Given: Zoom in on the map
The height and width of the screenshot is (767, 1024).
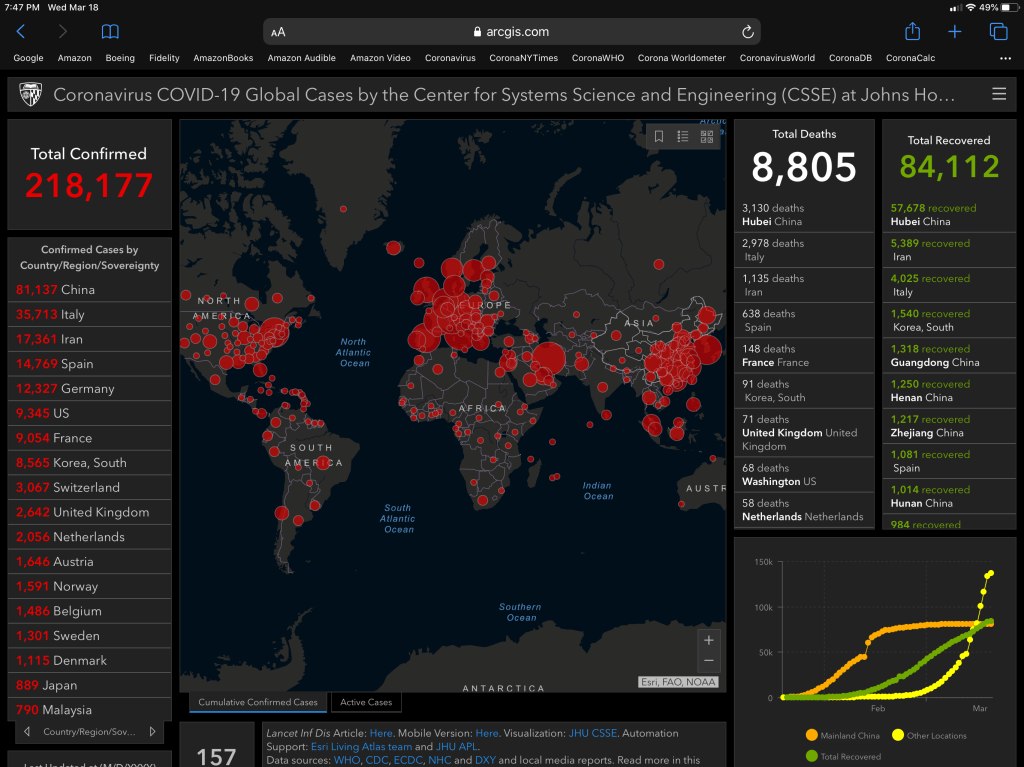Looking at the screenshot, I should (x=708, y=640).
